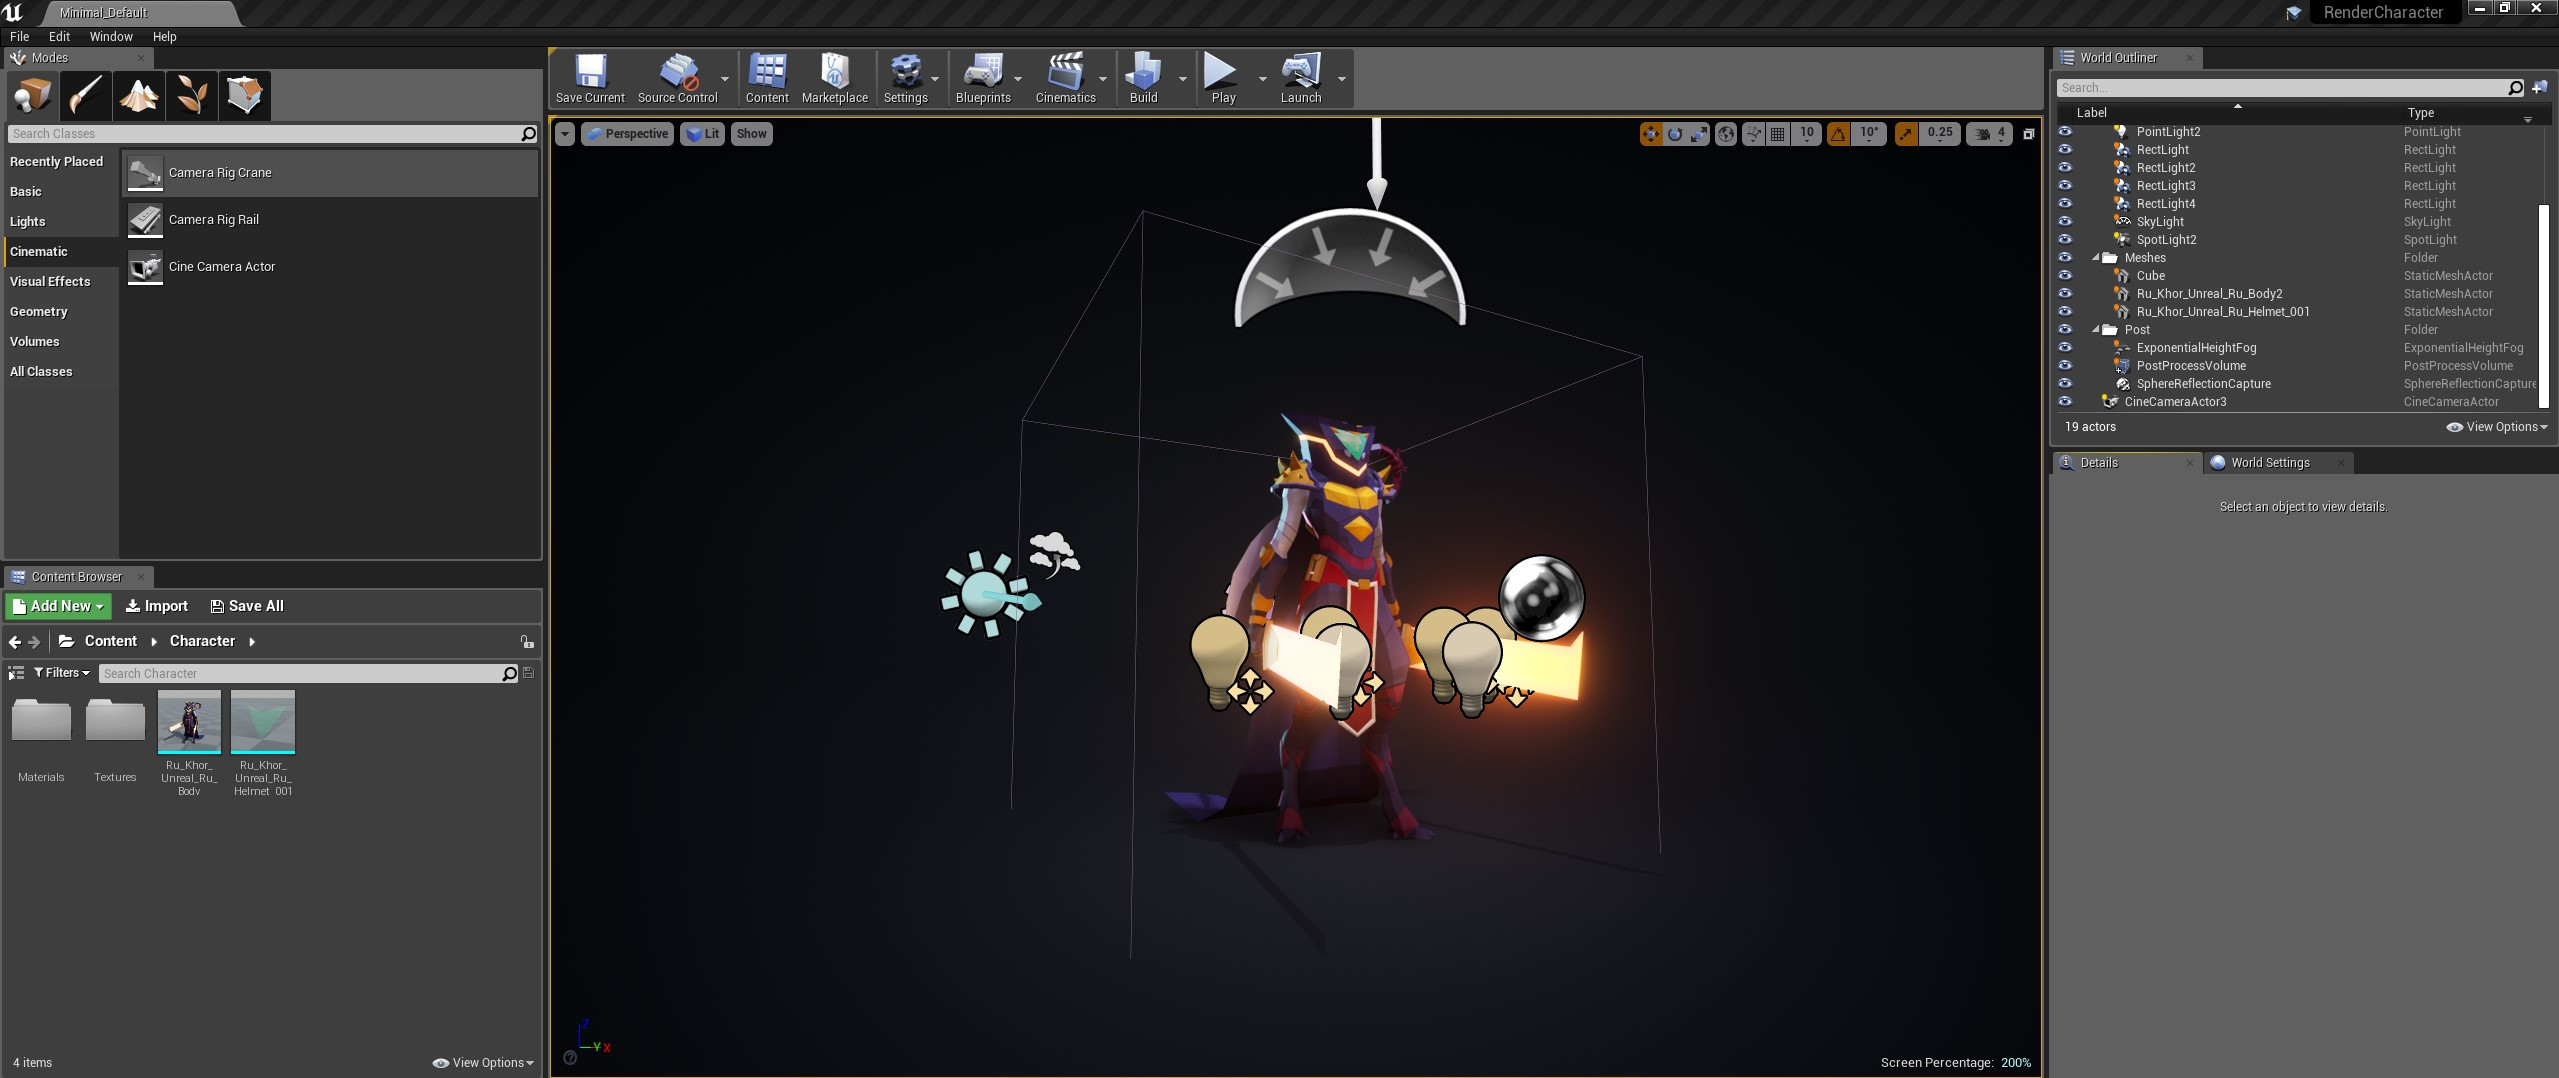The width and height of the screenshot is (2559, 1078).
Task: Open outliner View Options
Action: [2497, 427]
